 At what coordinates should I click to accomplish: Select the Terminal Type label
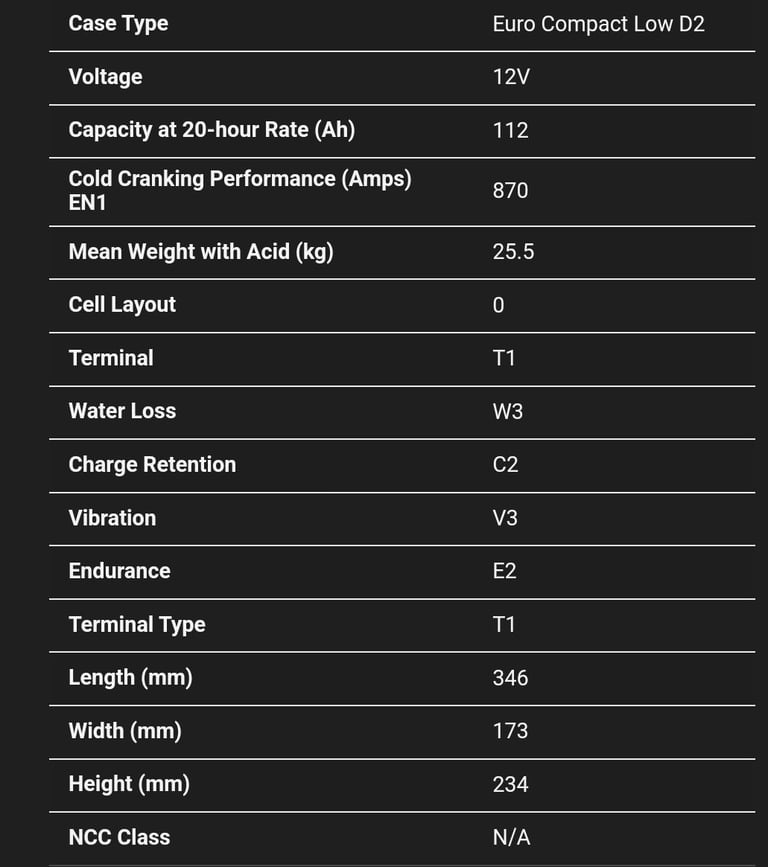pos(137,625)
